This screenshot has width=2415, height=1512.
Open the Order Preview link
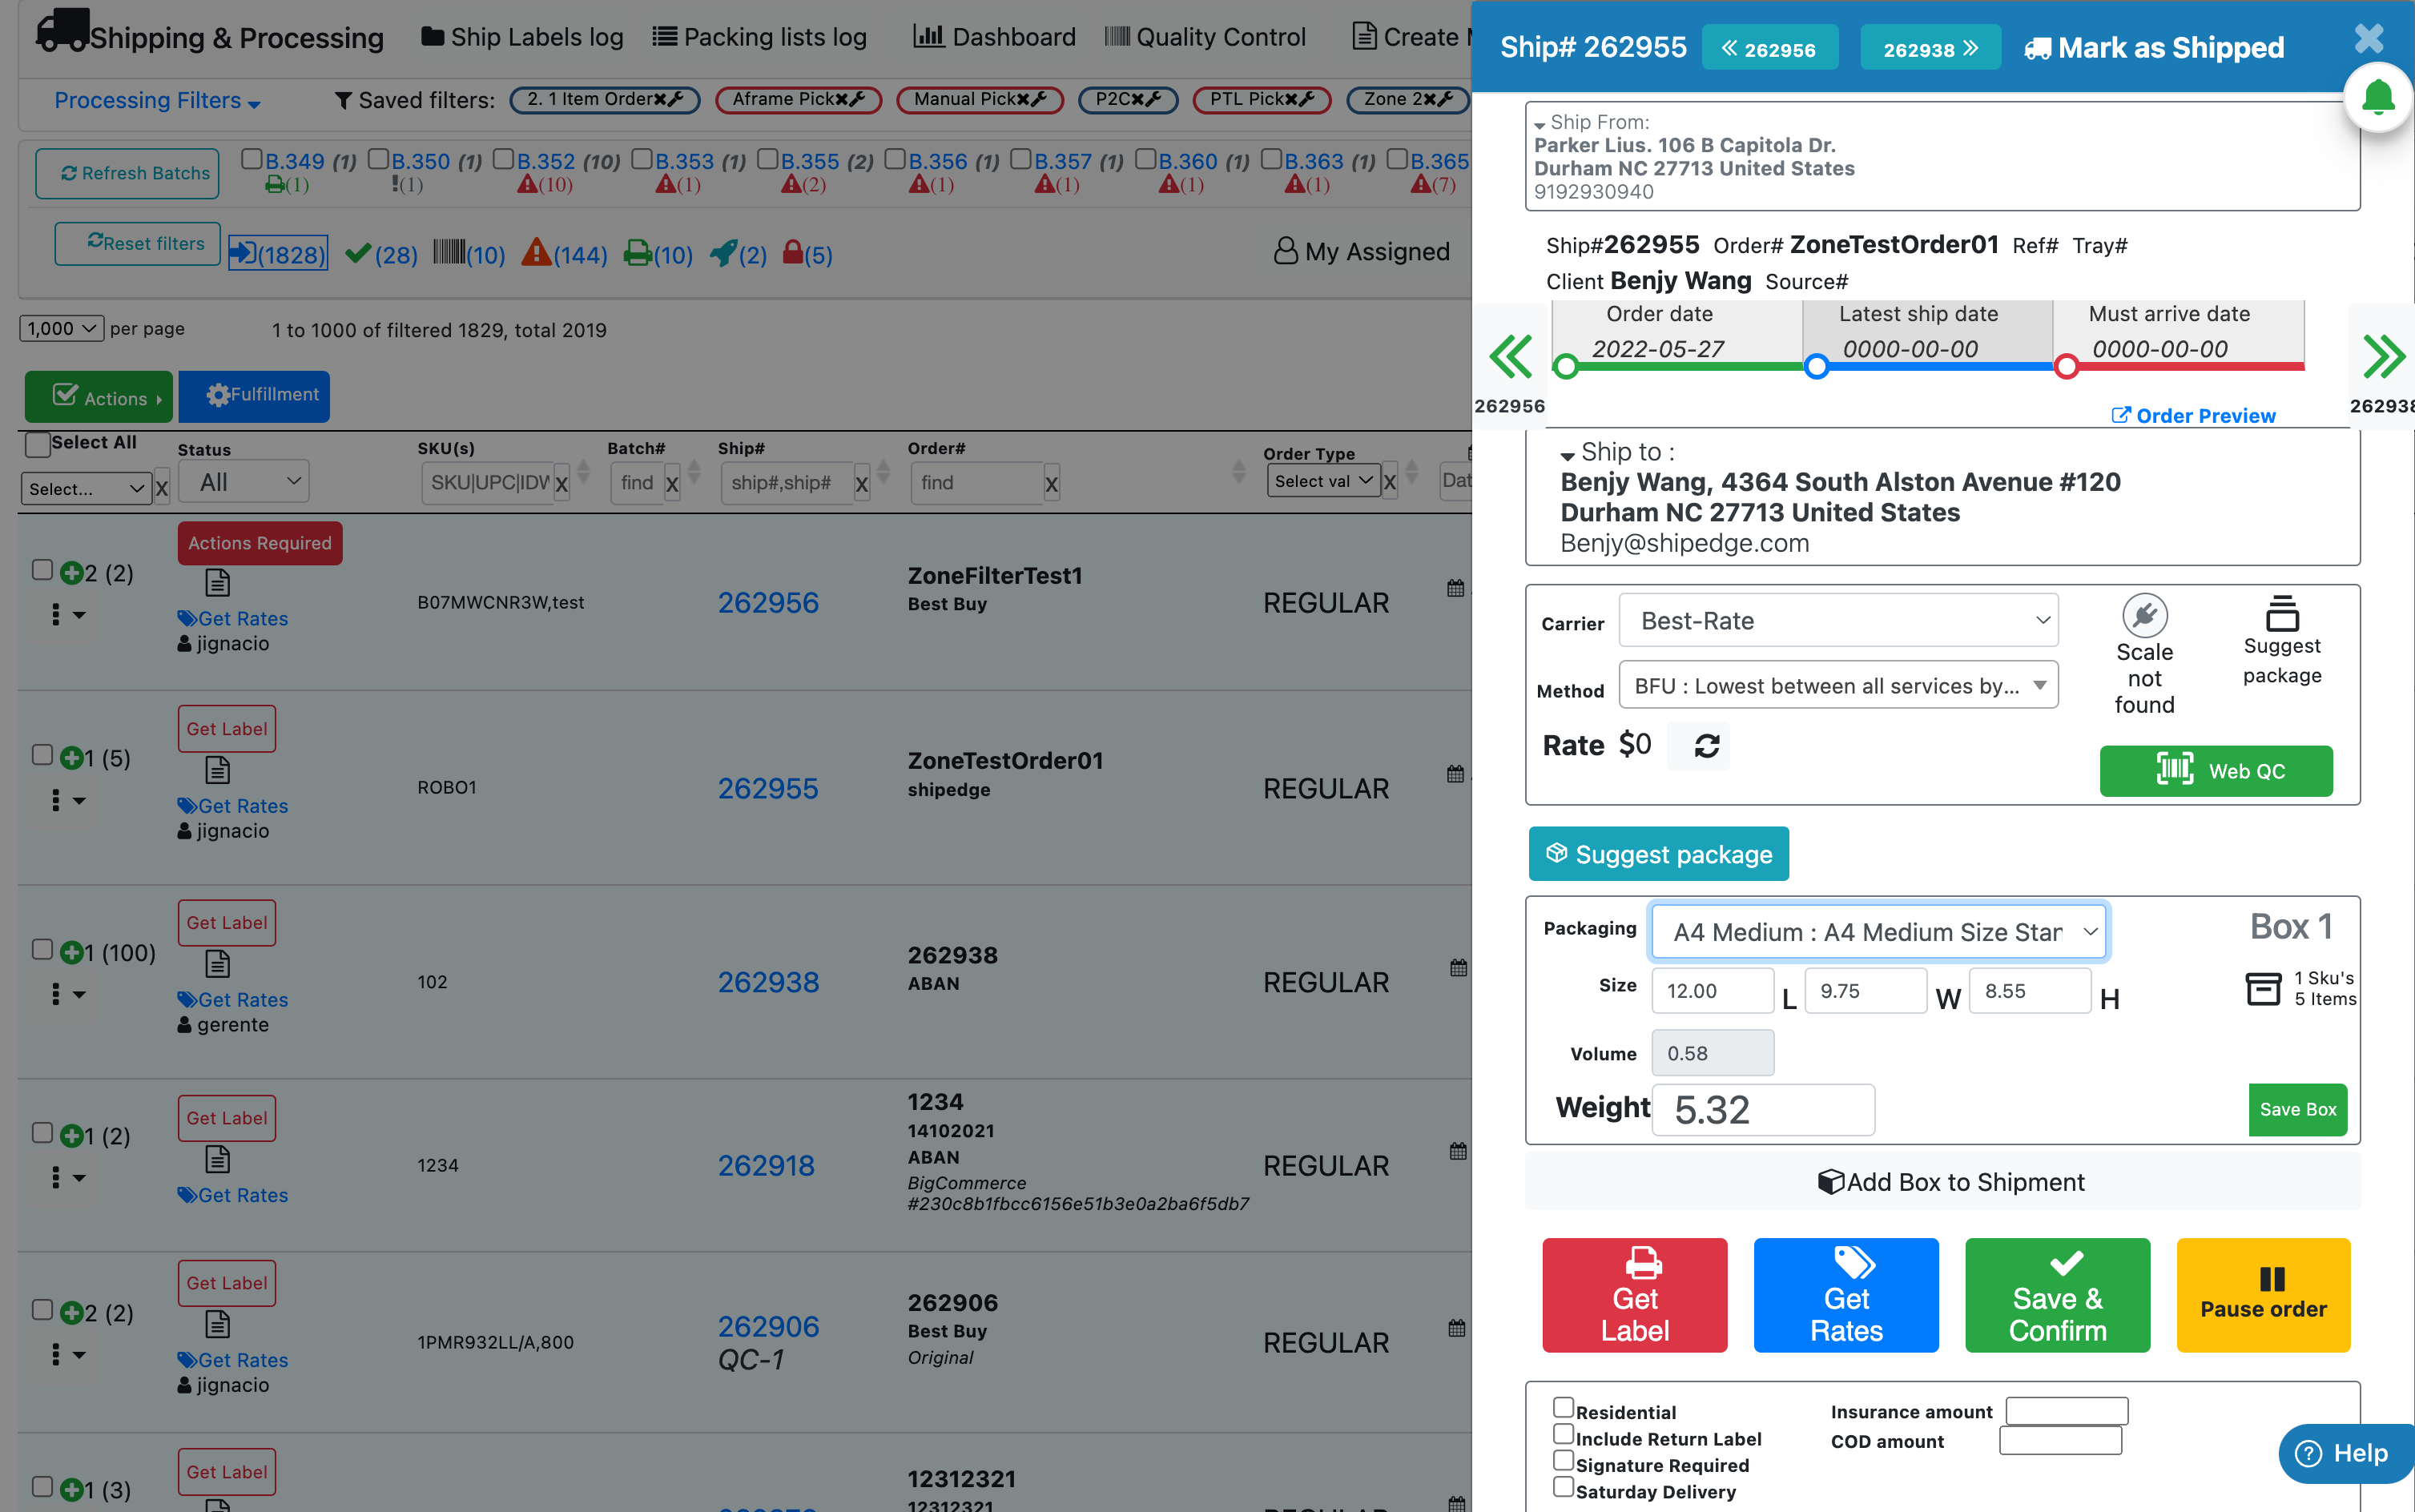(x=2193, y=416)
